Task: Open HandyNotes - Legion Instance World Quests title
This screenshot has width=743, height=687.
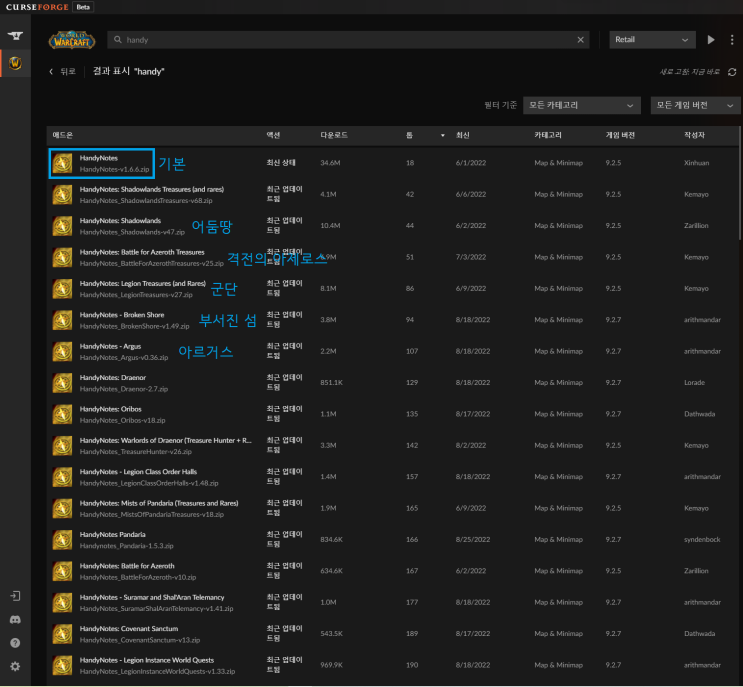Action: pyautogui.click(x=147, y=660)
